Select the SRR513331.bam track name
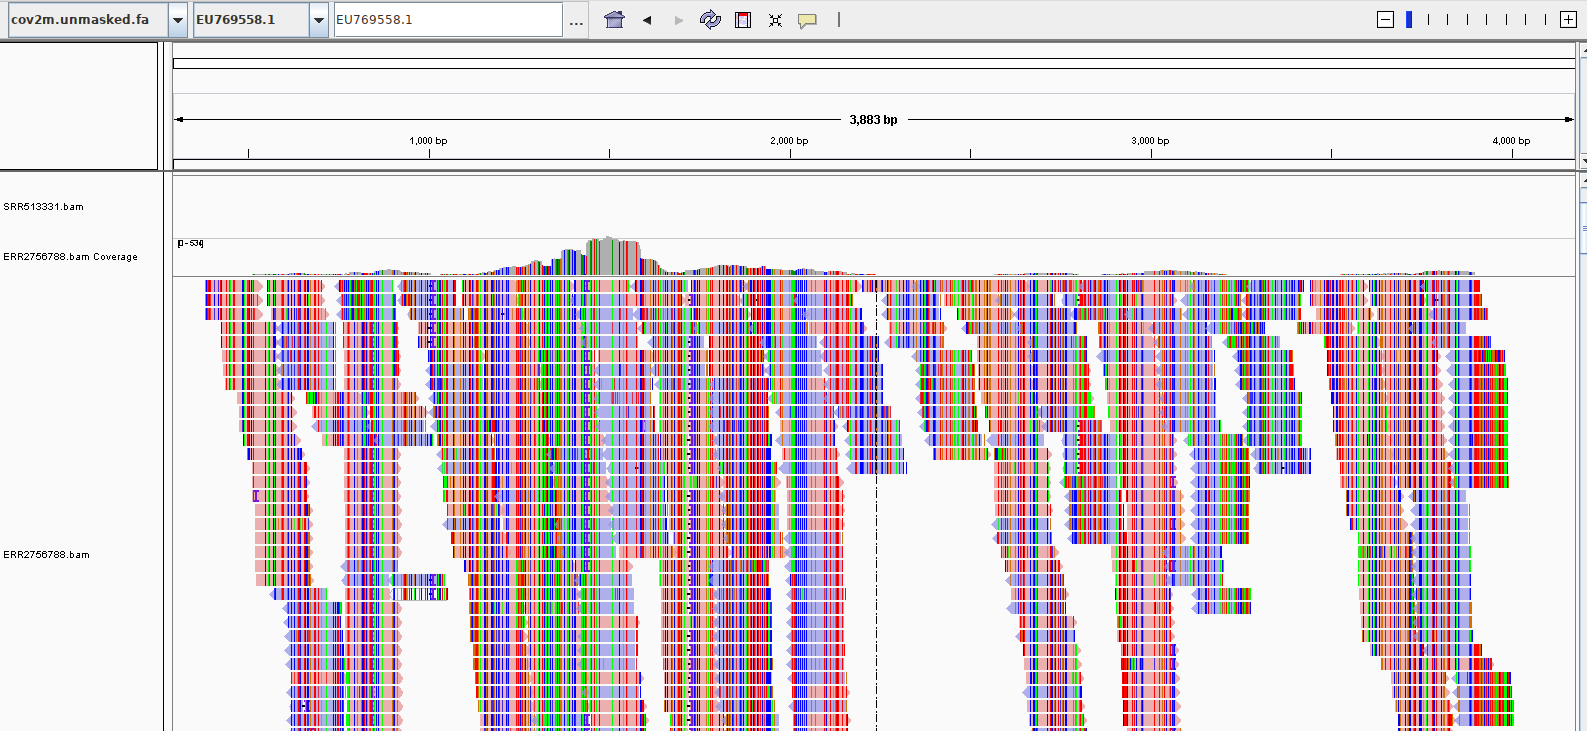This screenshot has width=1587, height=731. point(43,207)
